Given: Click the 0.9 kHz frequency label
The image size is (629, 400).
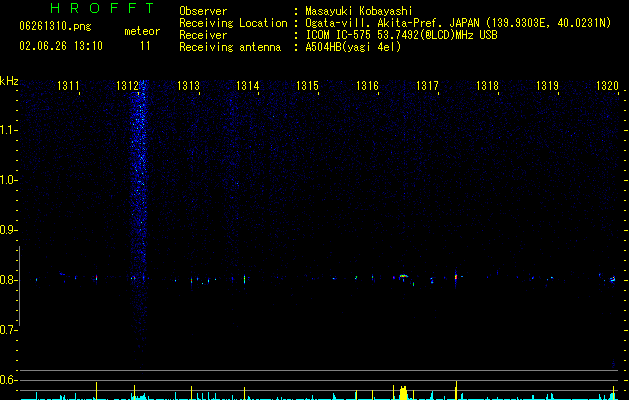Looking at the screenshot, I should 8,230.
